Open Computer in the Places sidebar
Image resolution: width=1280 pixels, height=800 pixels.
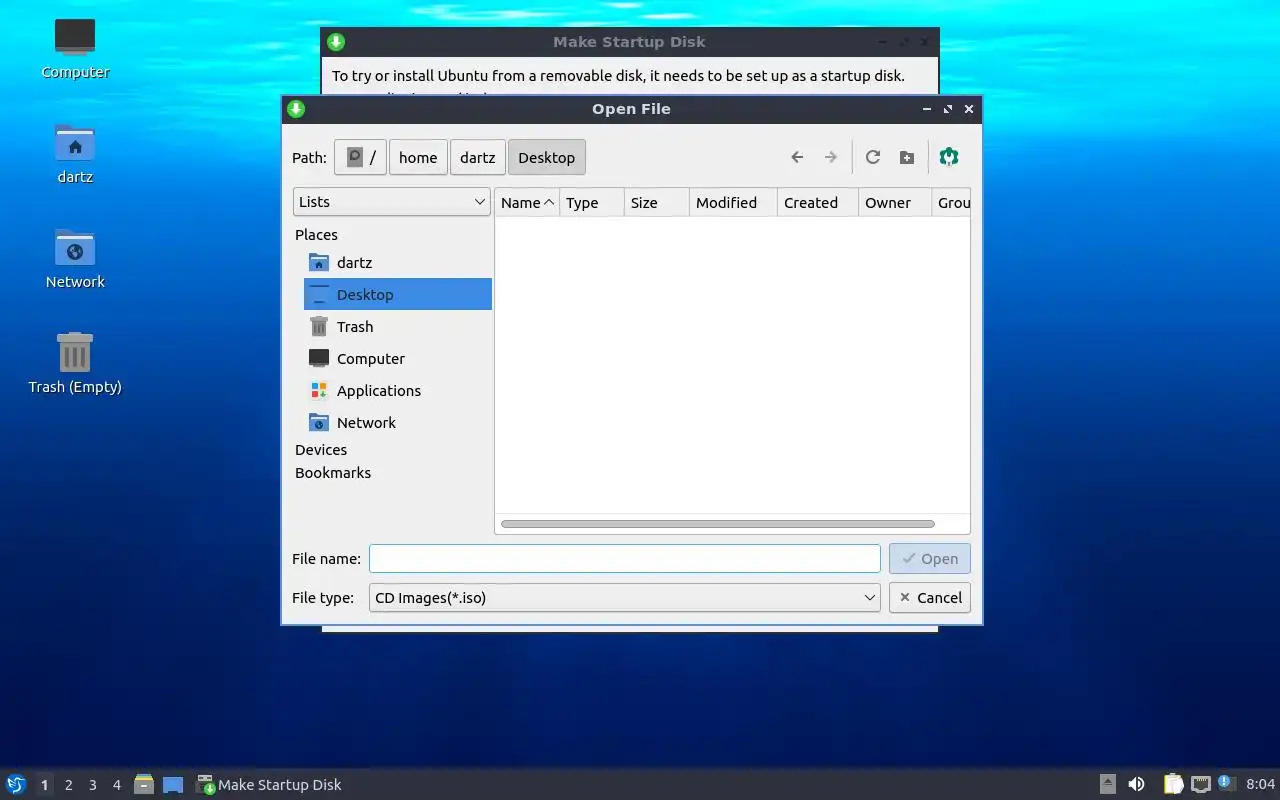(397, 358)
